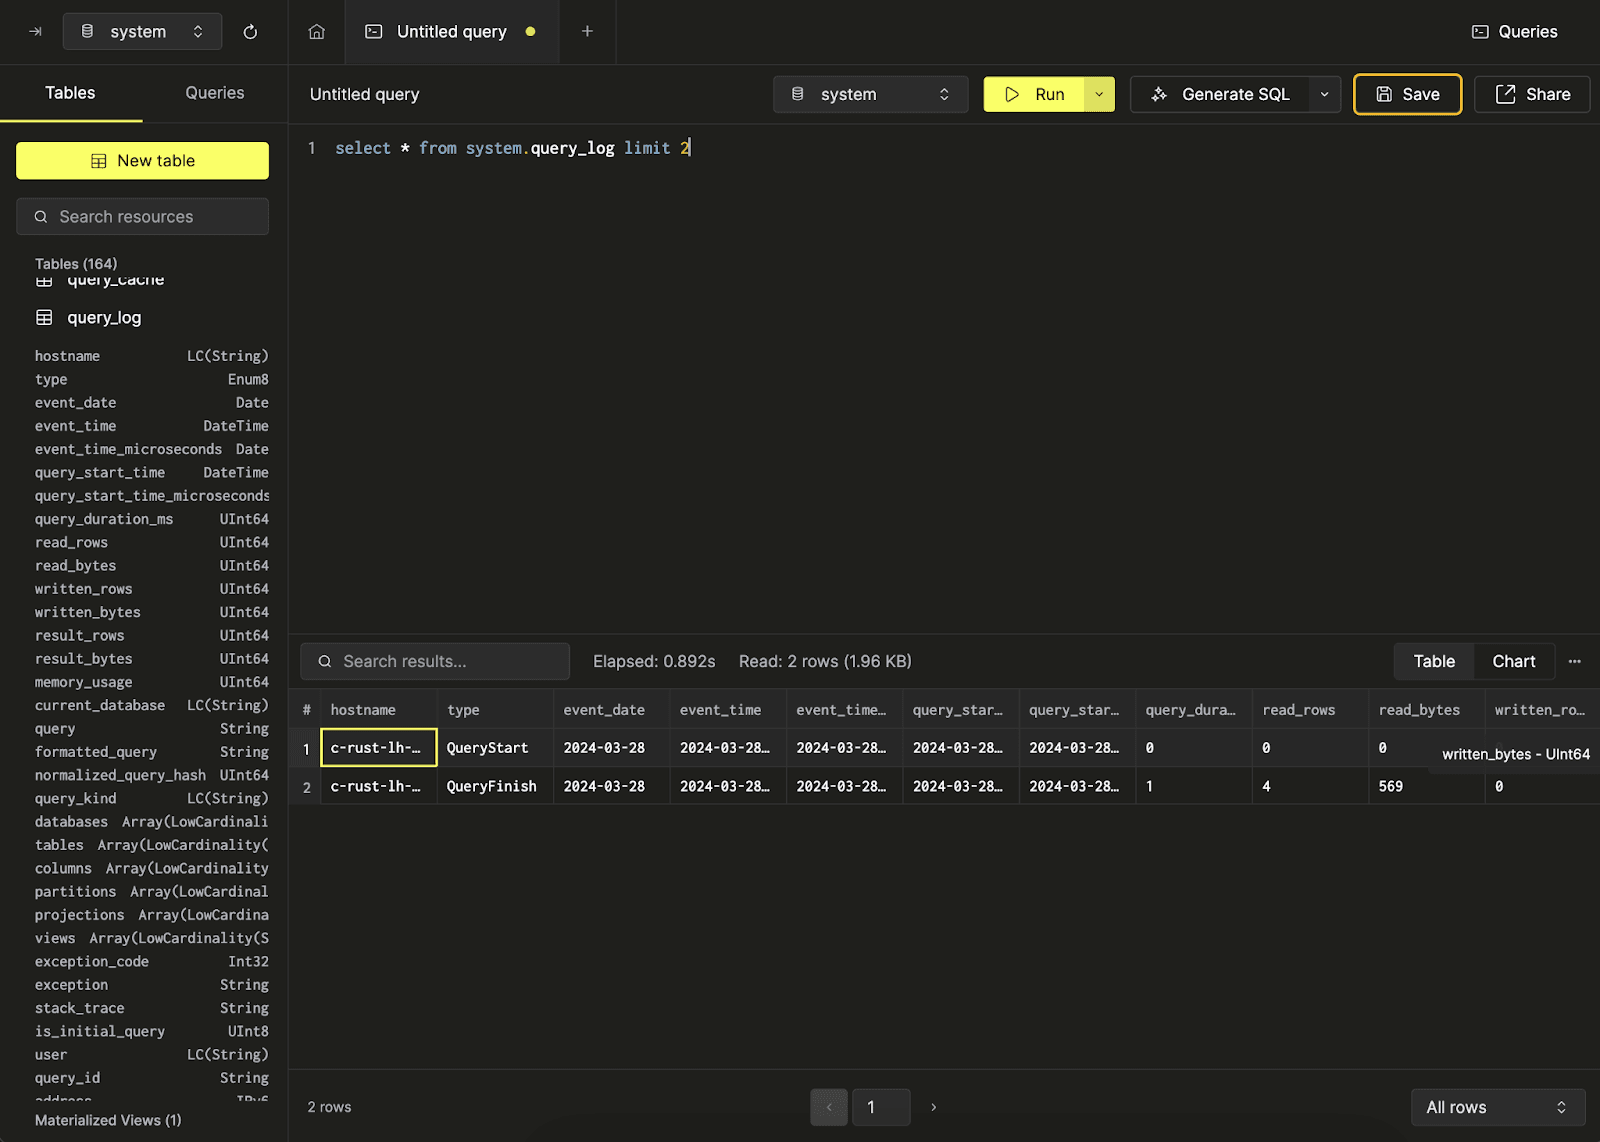
Task: Expand the Run button dropdown arrow
Action: coord(1099,94)
